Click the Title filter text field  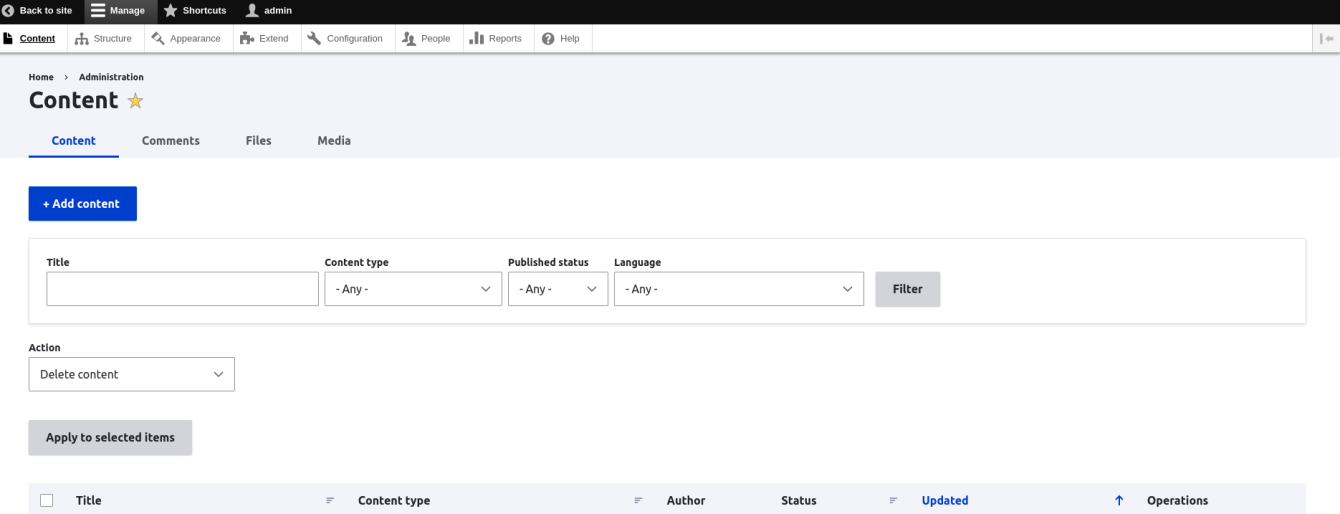pyautogui.click(x=182, y=289)
